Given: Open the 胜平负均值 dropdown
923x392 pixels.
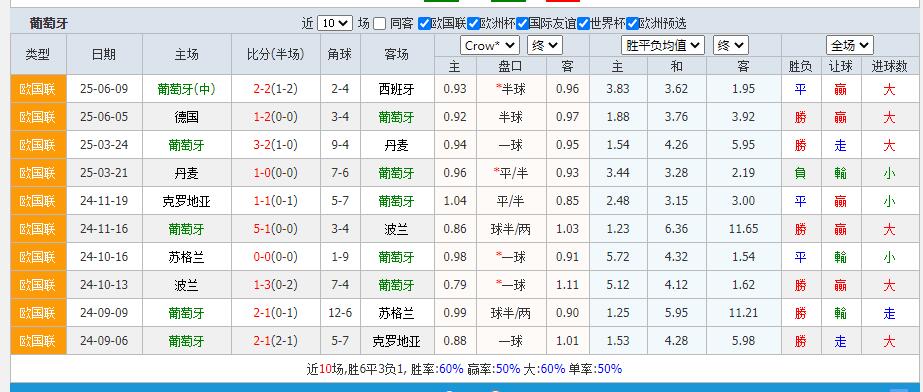Looking at the screenshot, I should (663, 45).
